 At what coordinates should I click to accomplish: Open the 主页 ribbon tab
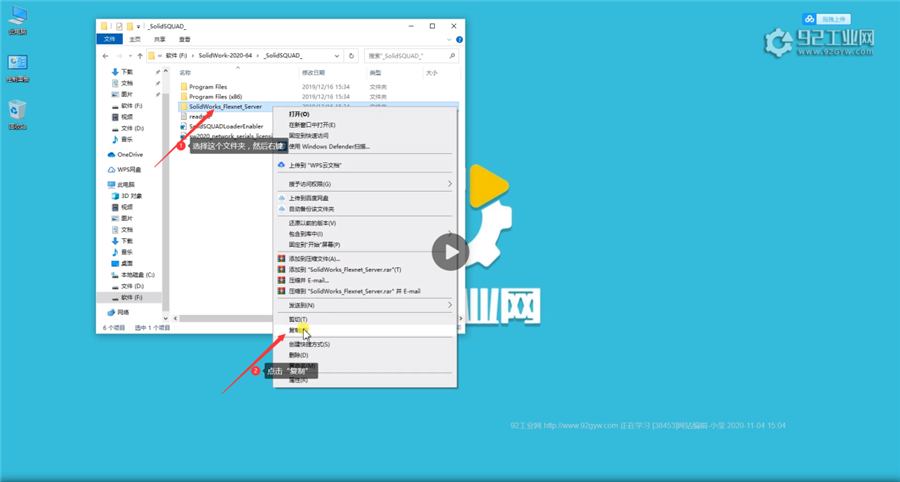click(x=135, y=40)
